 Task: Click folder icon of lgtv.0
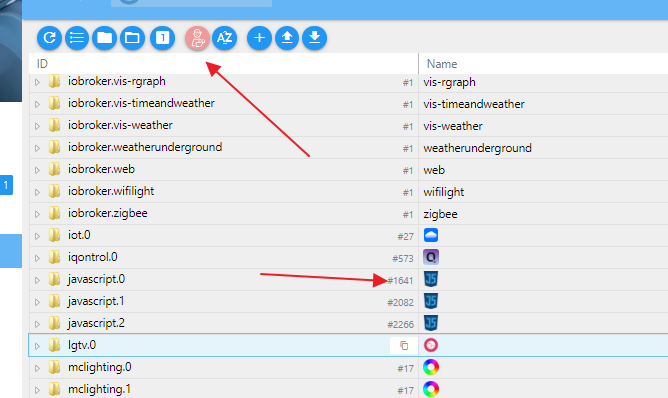[54, 345]
